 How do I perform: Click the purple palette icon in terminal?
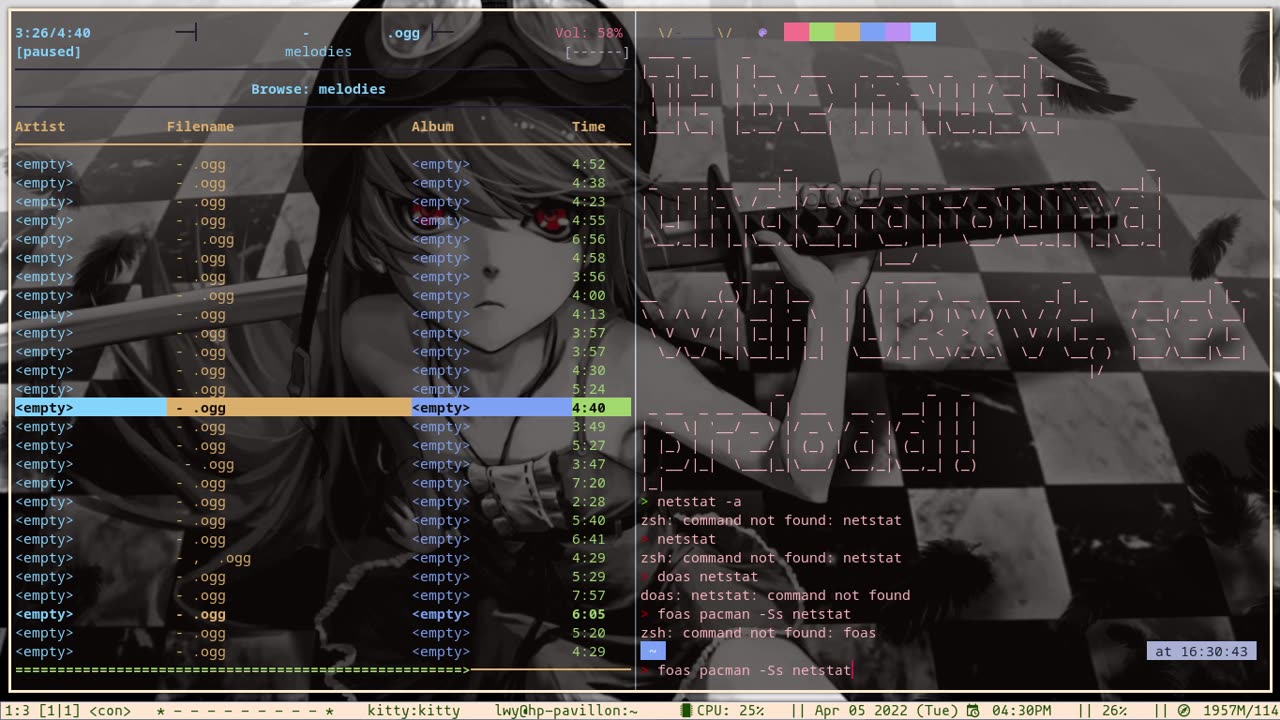(x=763, y=33)
